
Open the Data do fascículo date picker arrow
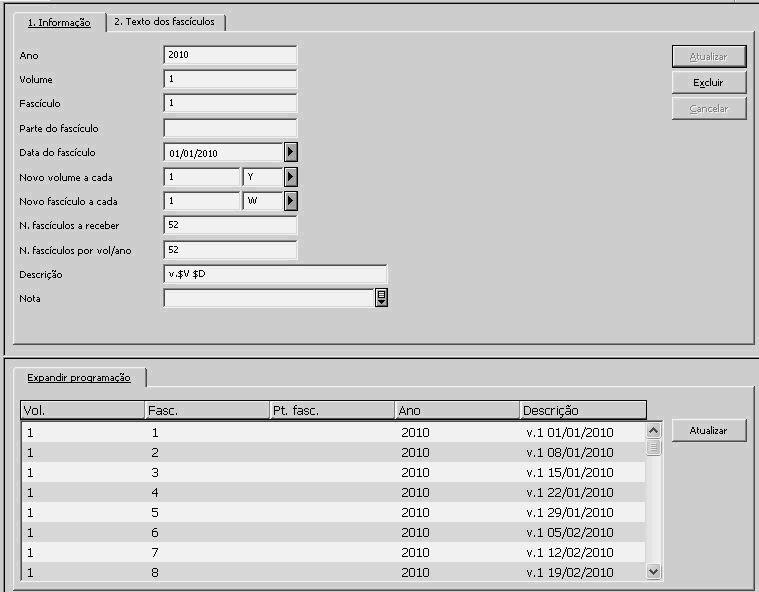point(290,152)
